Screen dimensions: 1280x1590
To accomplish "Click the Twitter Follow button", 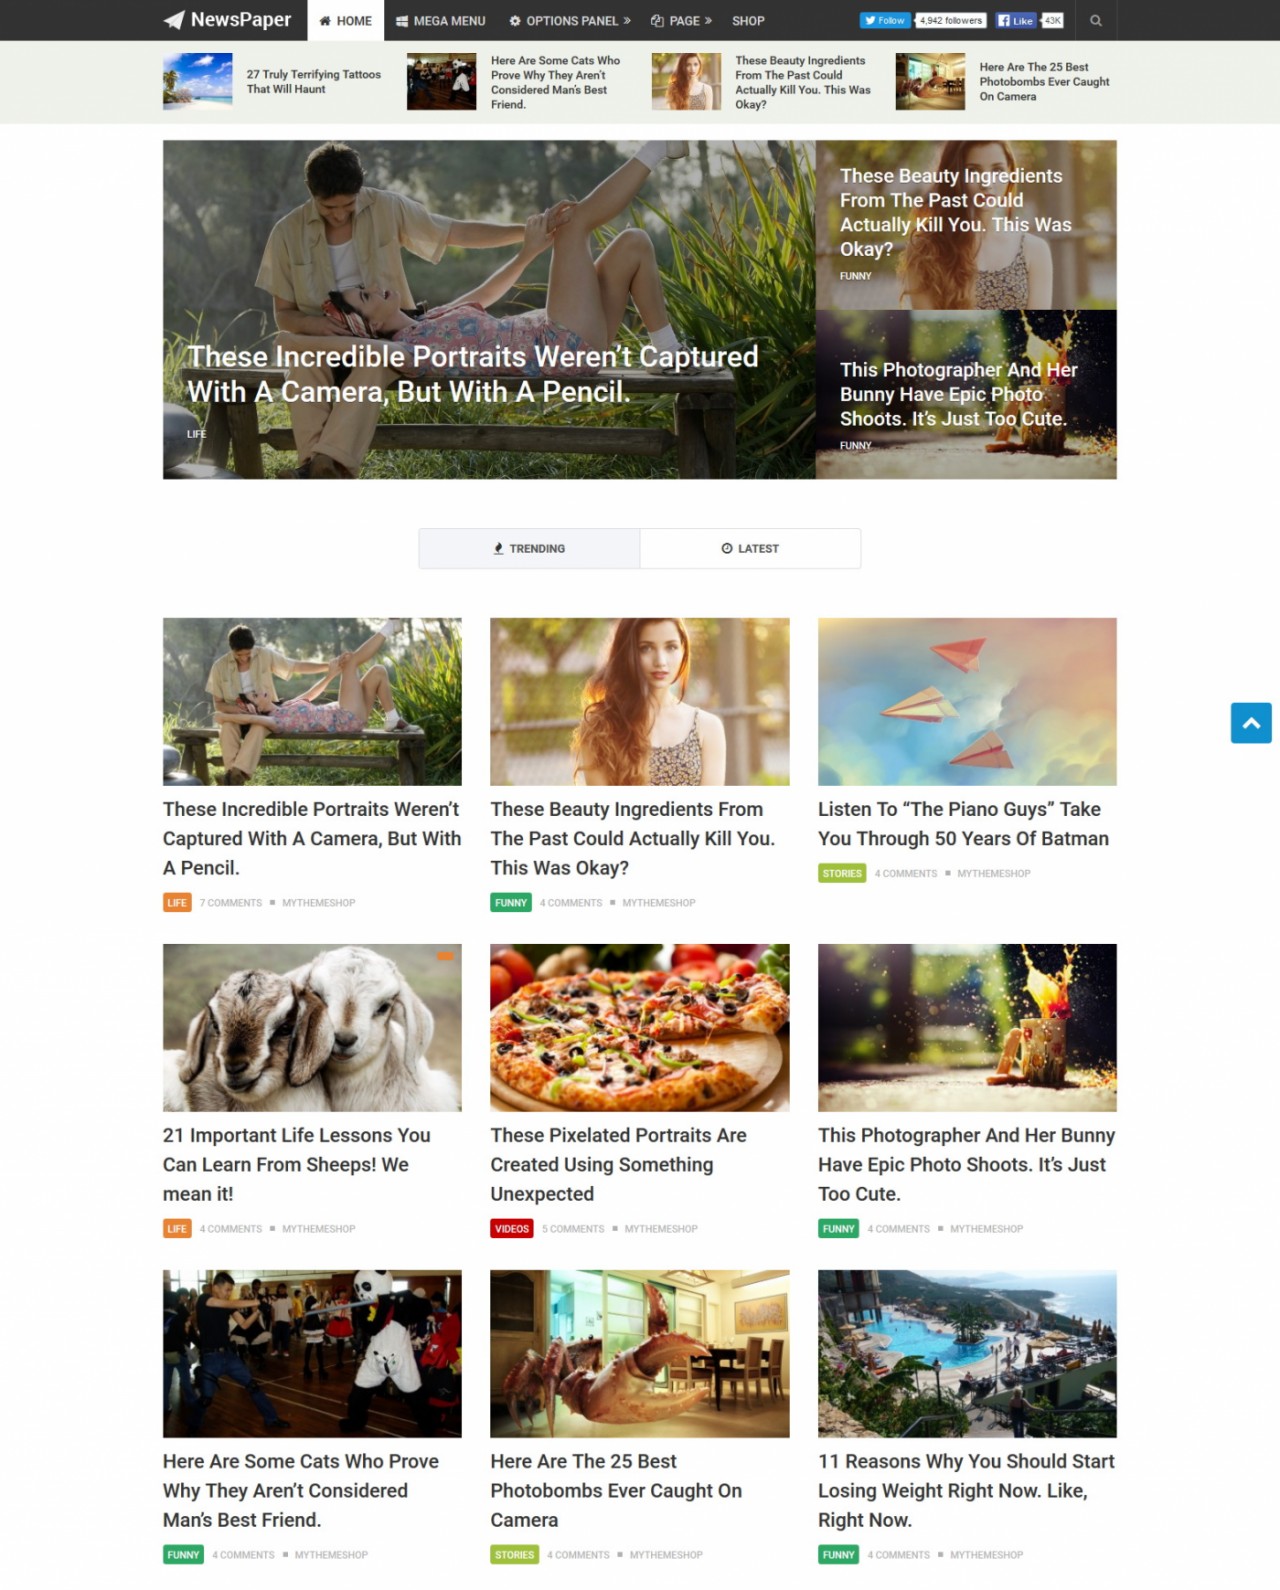I will 885,20.
